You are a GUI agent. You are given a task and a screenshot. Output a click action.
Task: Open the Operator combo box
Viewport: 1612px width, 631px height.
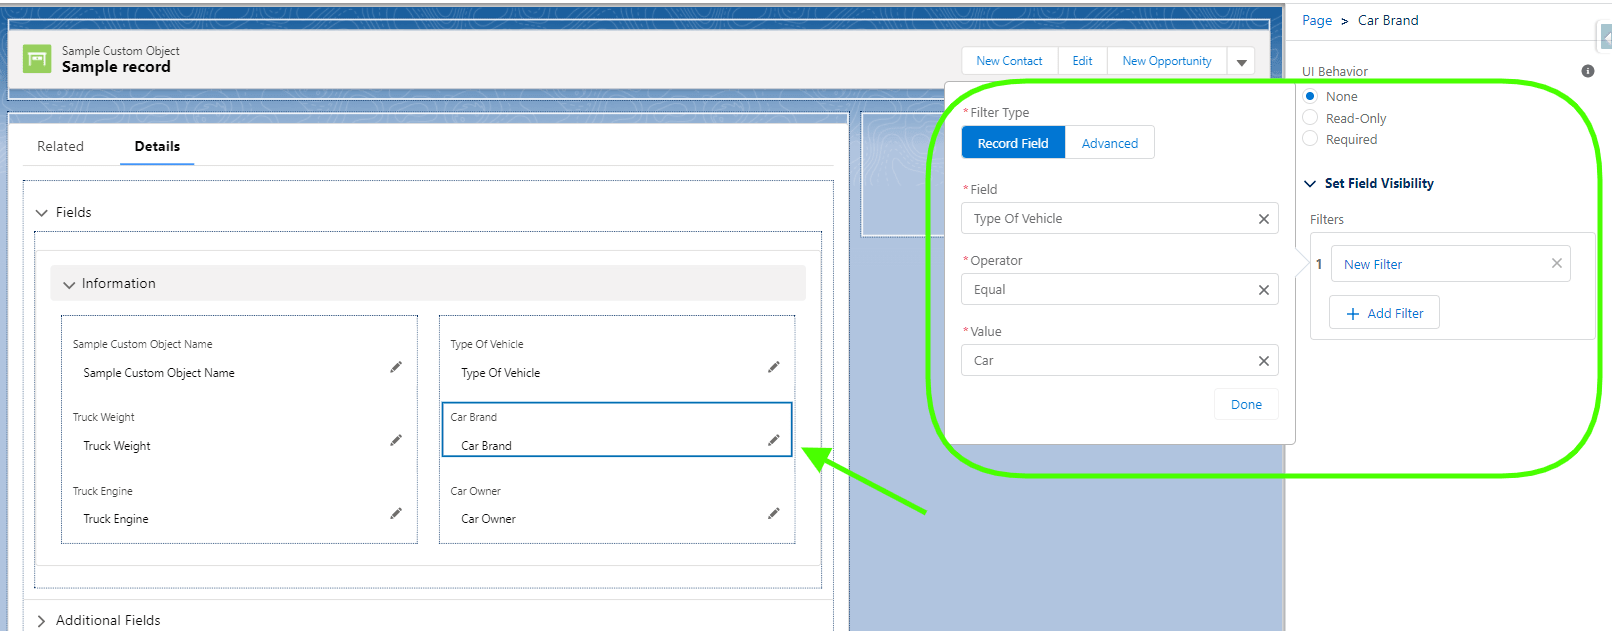coord(1120,290)
